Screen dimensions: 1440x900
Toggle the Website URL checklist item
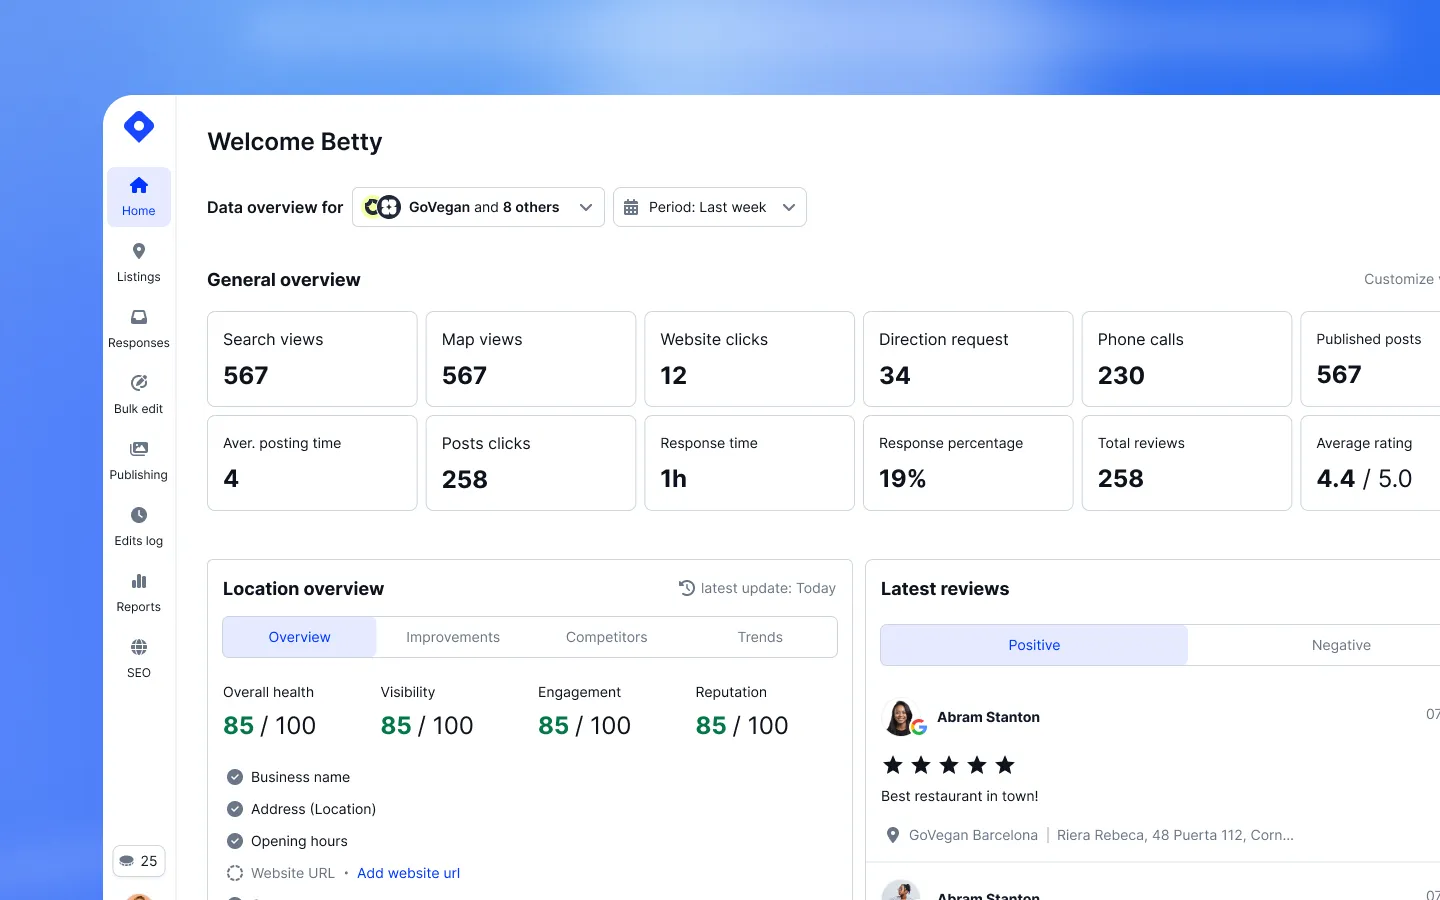coord(234,873)
